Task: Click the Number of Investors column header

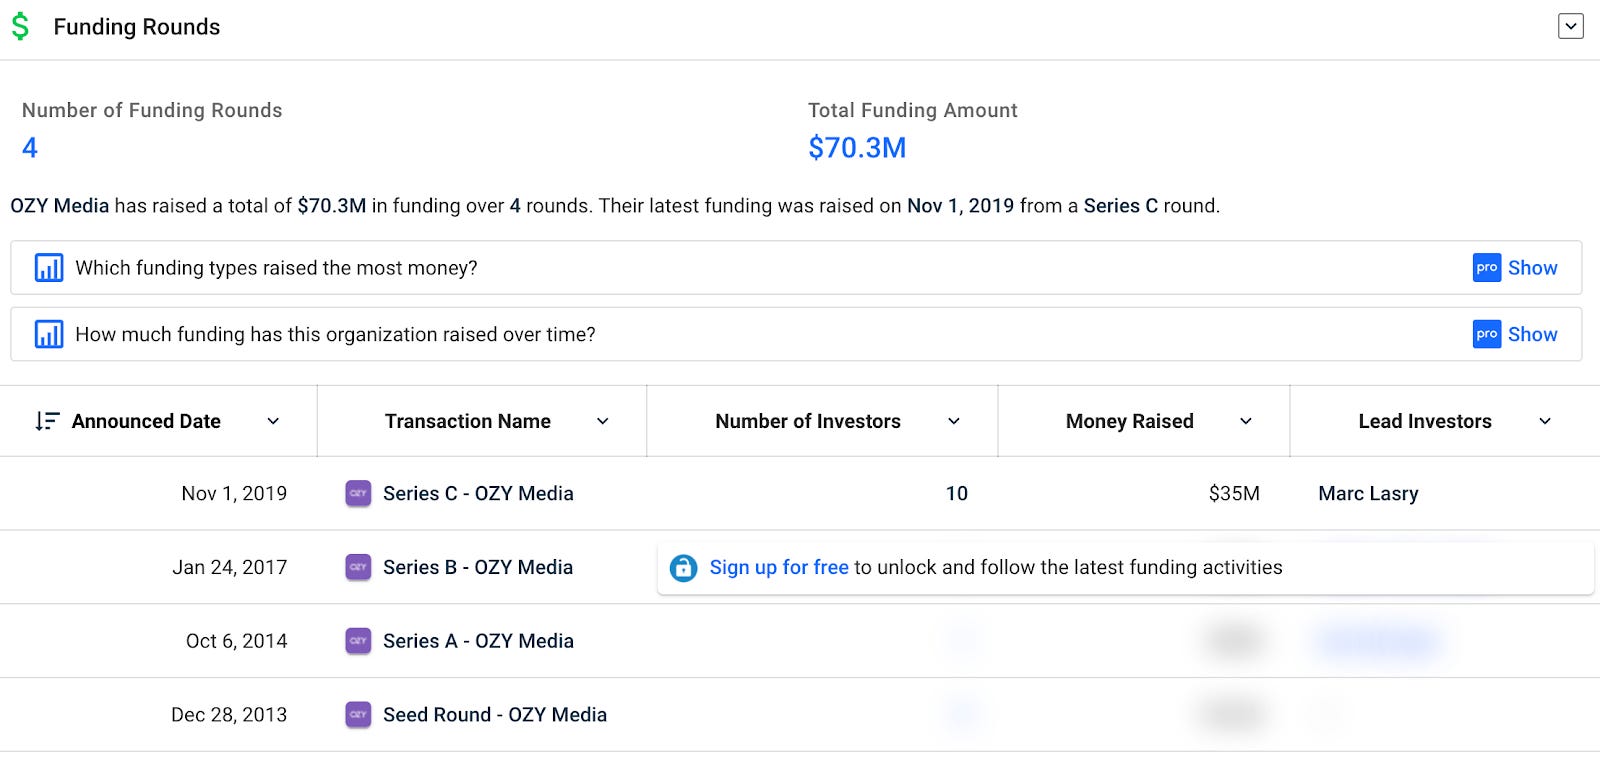Action: (808, 421)
